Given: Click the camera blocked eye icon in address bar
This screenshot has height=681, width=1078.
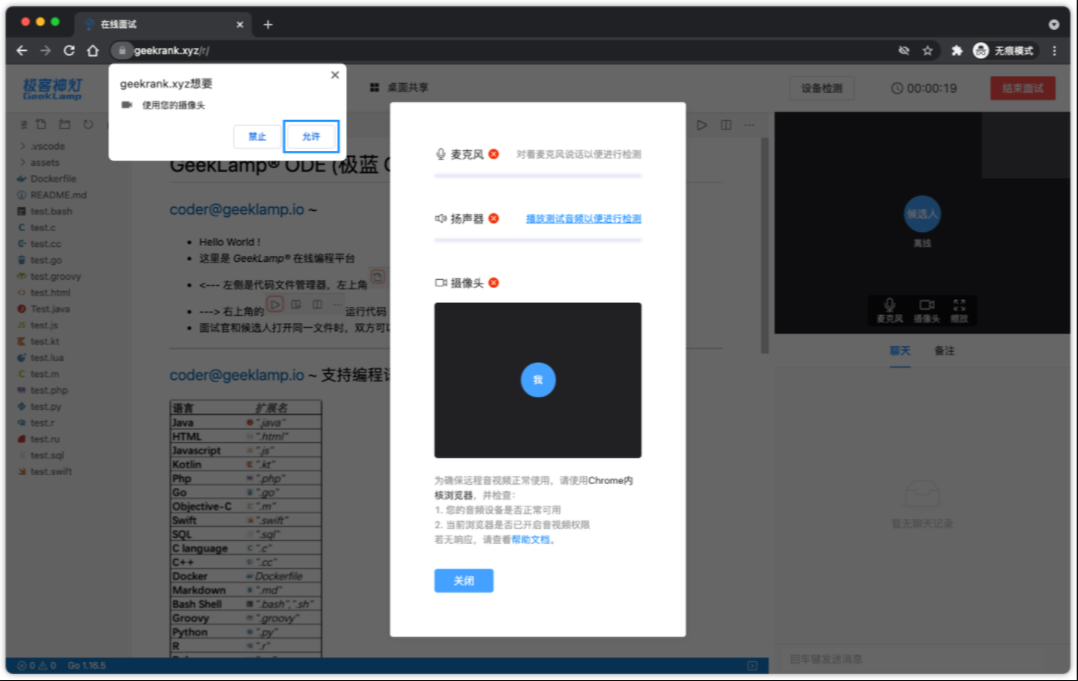Looking at the screenshot, I should [904, 50].
